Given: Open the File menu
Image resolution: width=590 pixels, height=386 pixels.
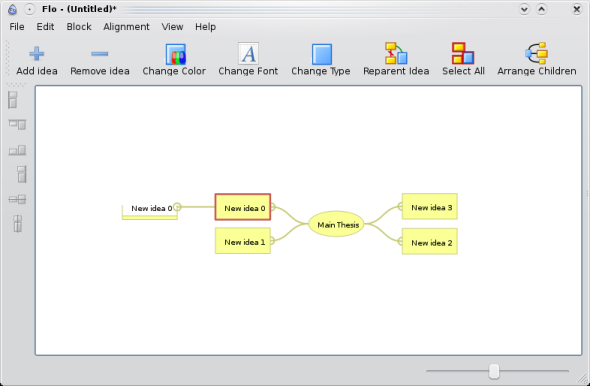Looking at the screenshot, I should (17, 27).
